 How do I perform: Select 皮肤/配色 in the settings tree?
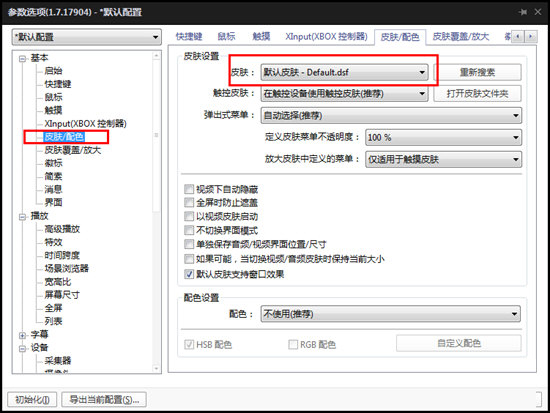[x=64, y=137]
